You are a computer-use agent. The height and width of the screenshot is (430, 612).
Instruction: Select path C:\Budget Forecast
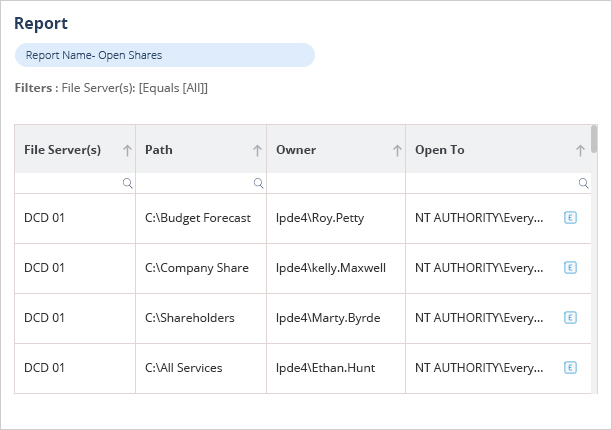pyautogui.click(x=198, y=218)
